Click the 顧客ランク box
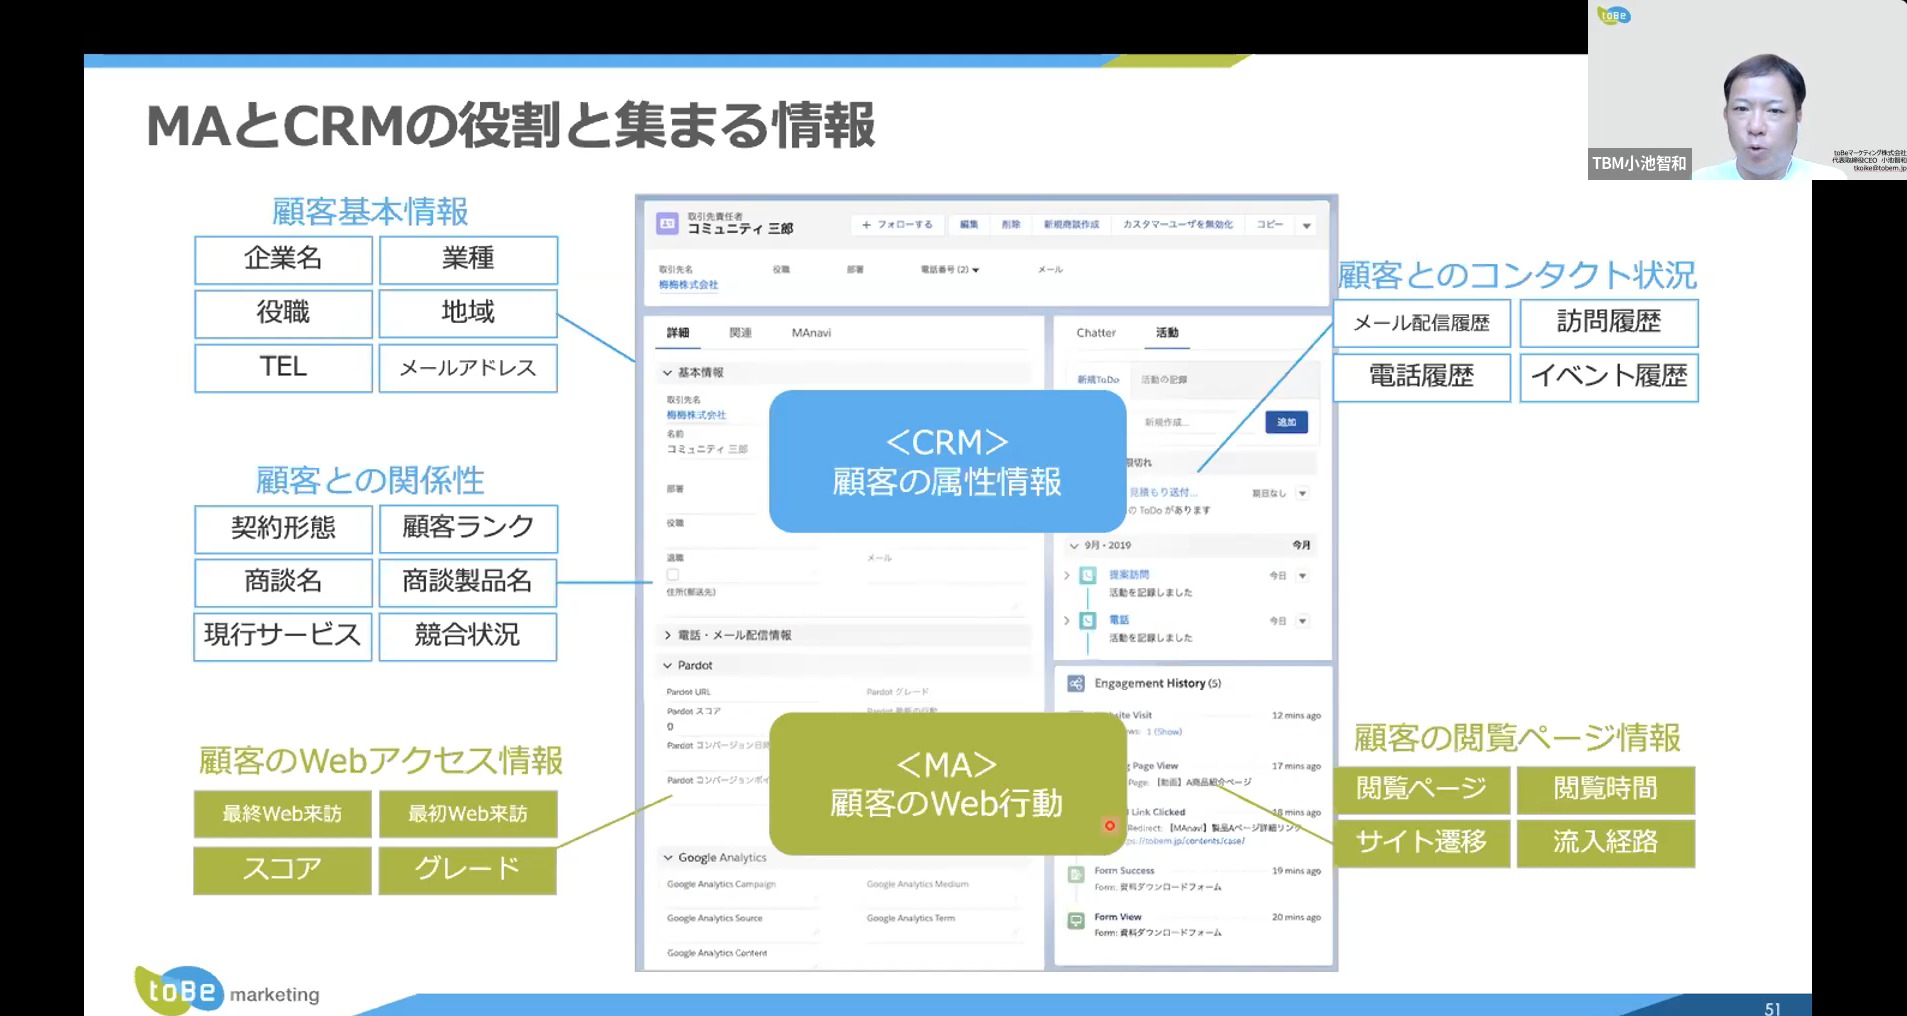Image resolution: width=1907 pixels, height=1016 pixels. pyautogui.click(x=468, y=528)
